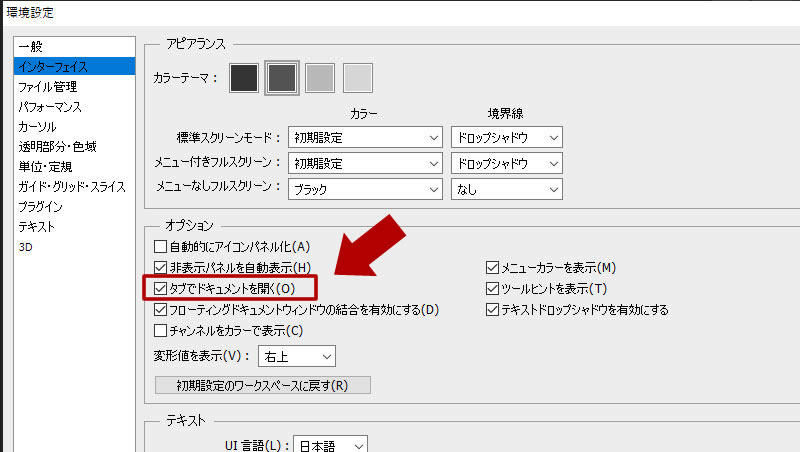The height and width of the screenshot is (452, 800).
Task: Select 一般 in the preferences list
Action: point(31,47)
